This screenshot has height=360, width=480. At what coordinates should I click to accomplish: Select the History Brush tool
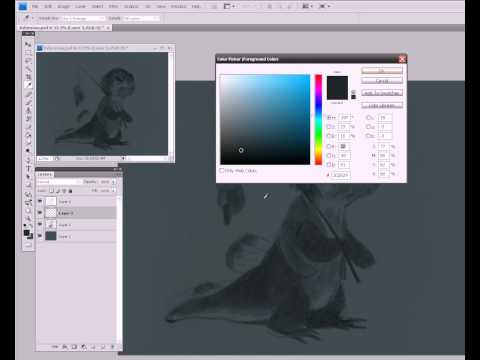[x=28, y=119]
